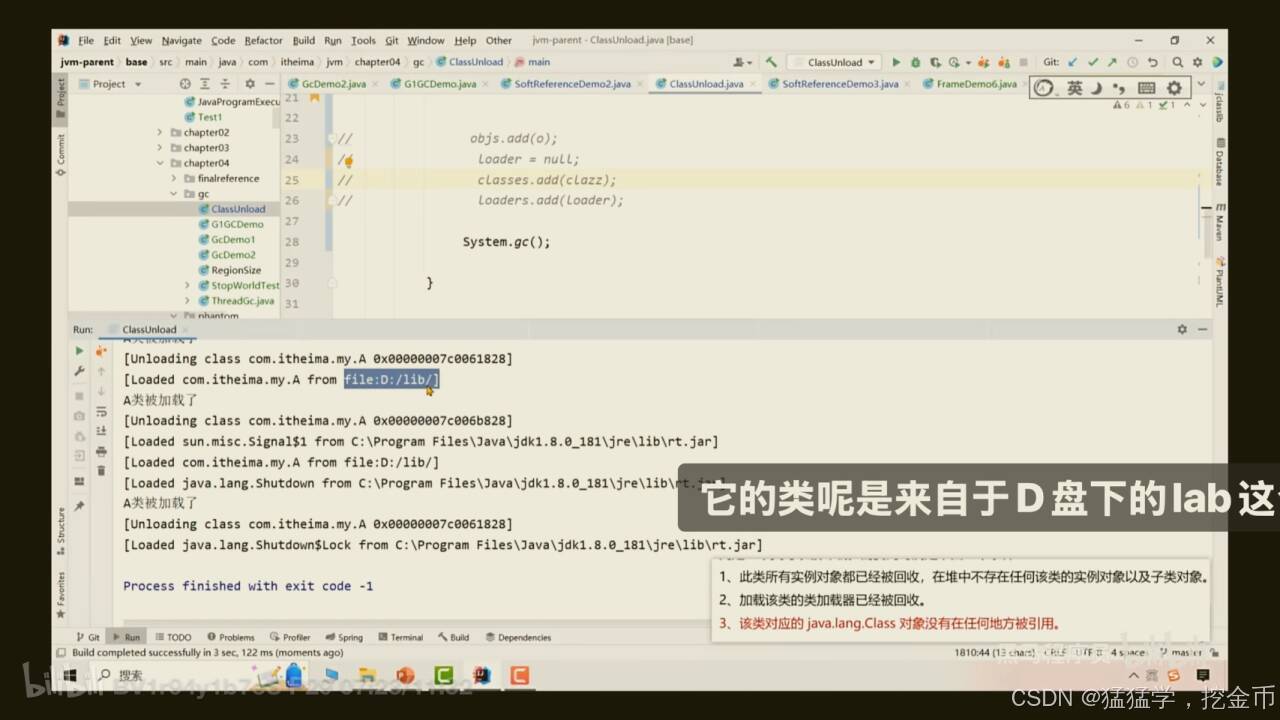Click the intention bulb on line 24
Viewport: 1280px width, 720px height.
coord(348,160)
